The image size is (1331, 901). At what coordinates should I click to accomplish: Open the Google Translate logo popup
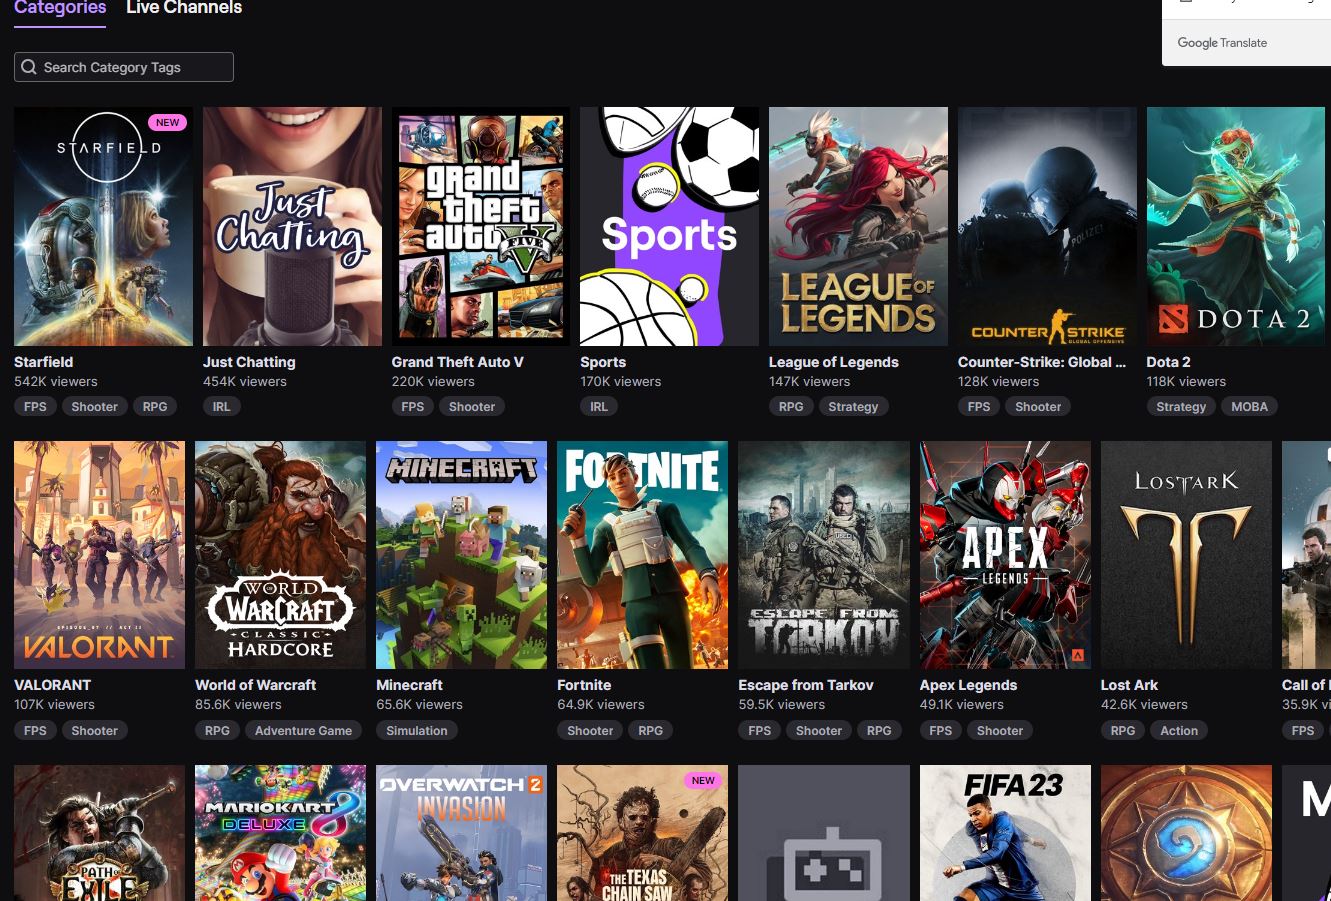tap(1222, 43)
